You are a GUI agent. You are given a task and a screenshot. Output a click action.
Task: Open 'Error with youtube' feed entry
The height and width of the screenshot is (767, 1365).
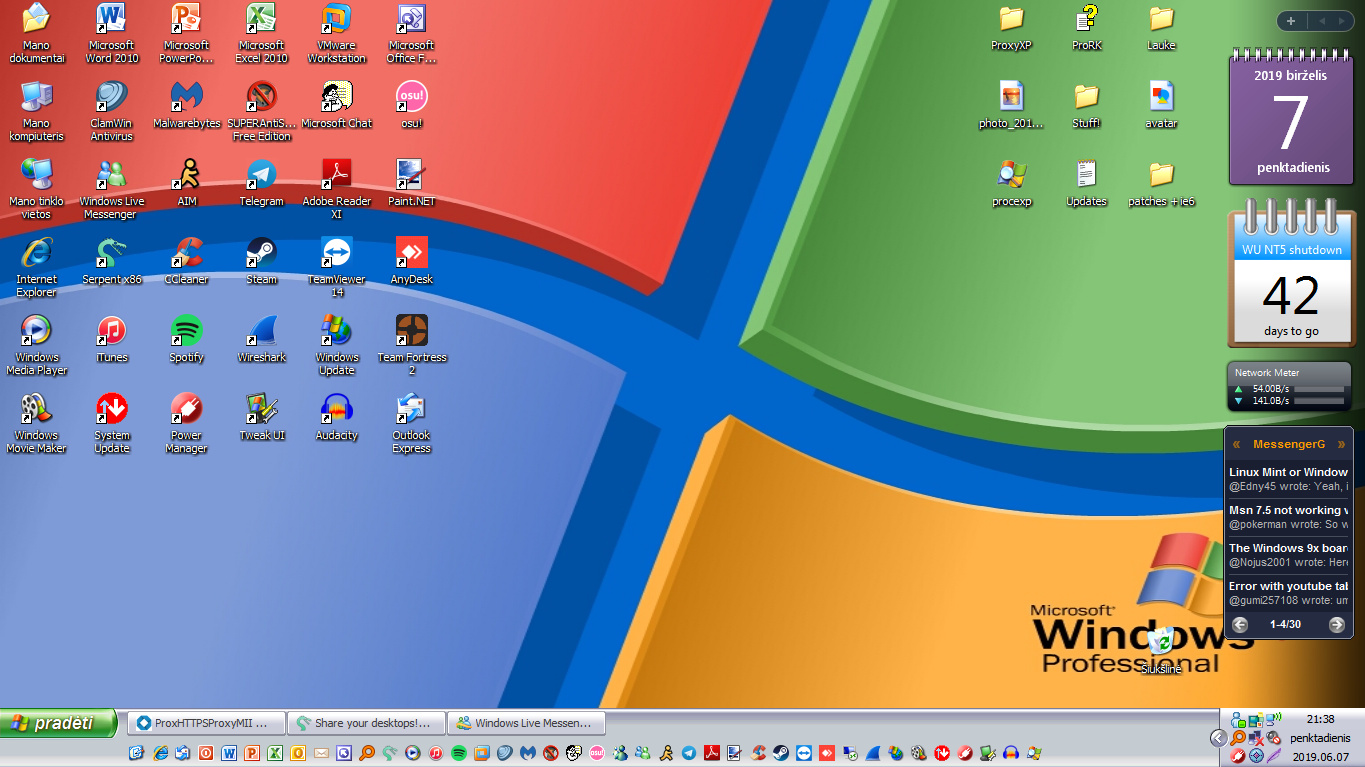coord(1289,593)
